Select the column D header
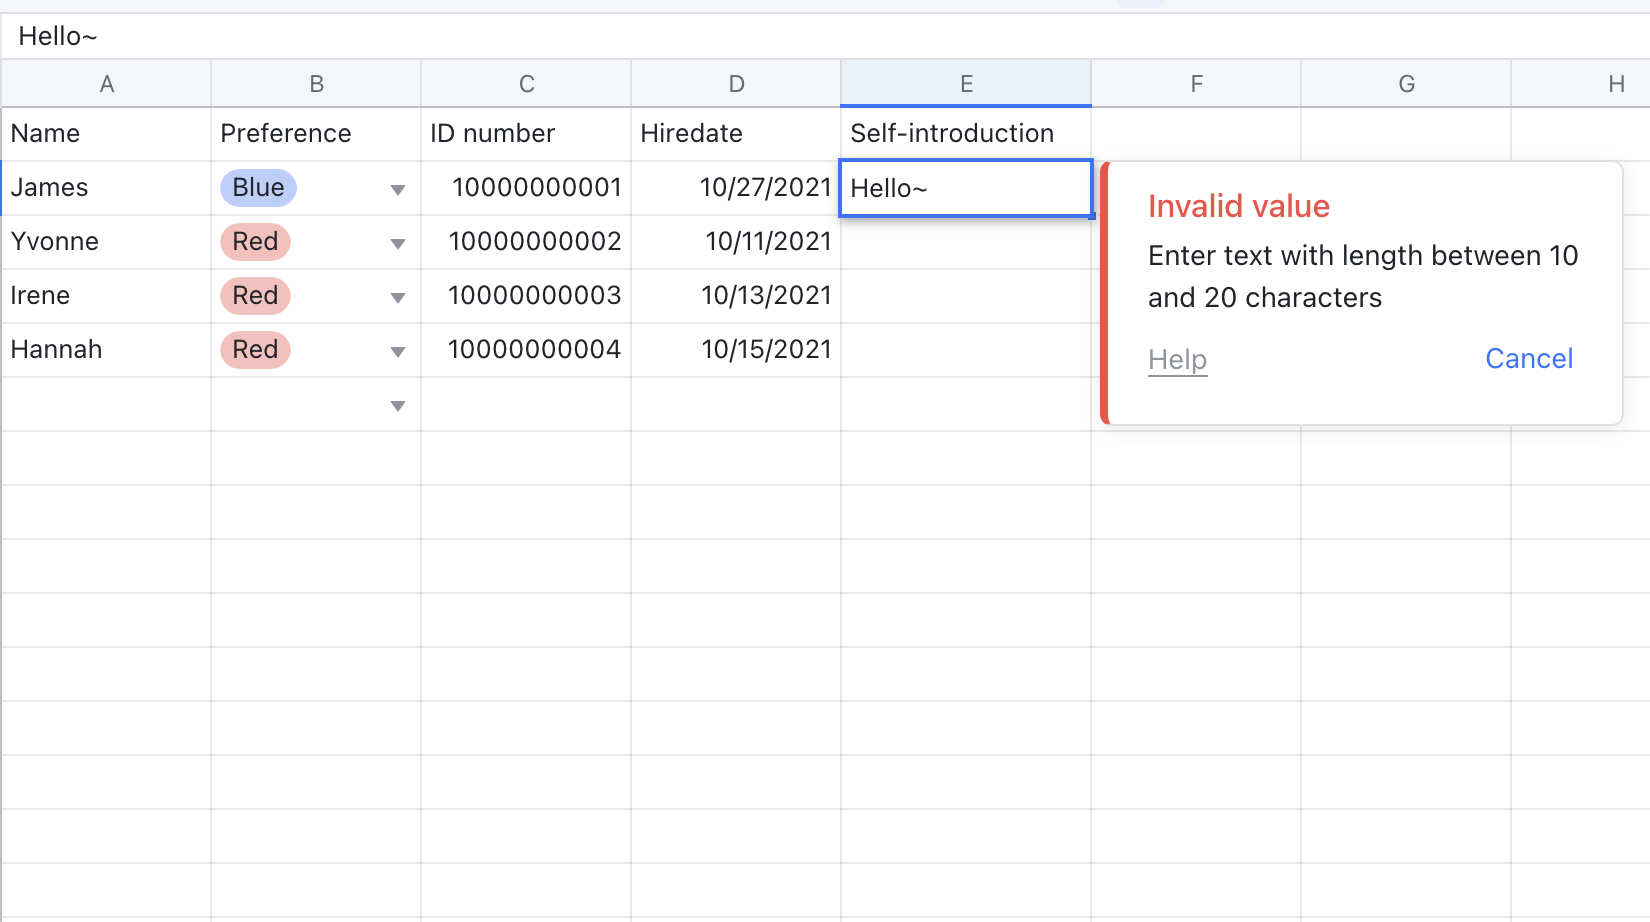 [736, 84]
